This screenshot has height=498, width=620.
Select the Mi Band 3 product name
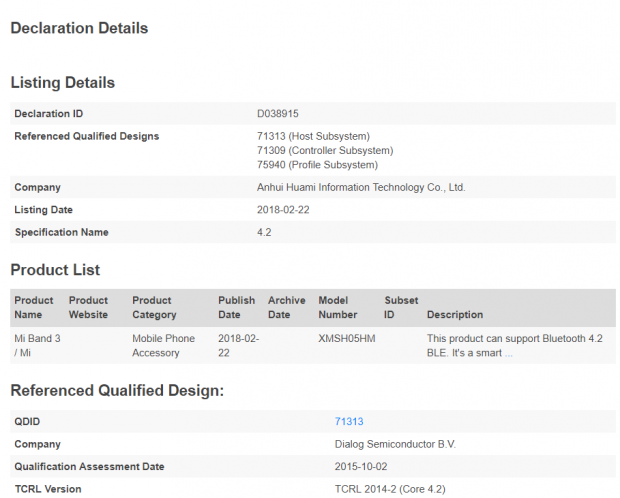(x=37, y=345)
